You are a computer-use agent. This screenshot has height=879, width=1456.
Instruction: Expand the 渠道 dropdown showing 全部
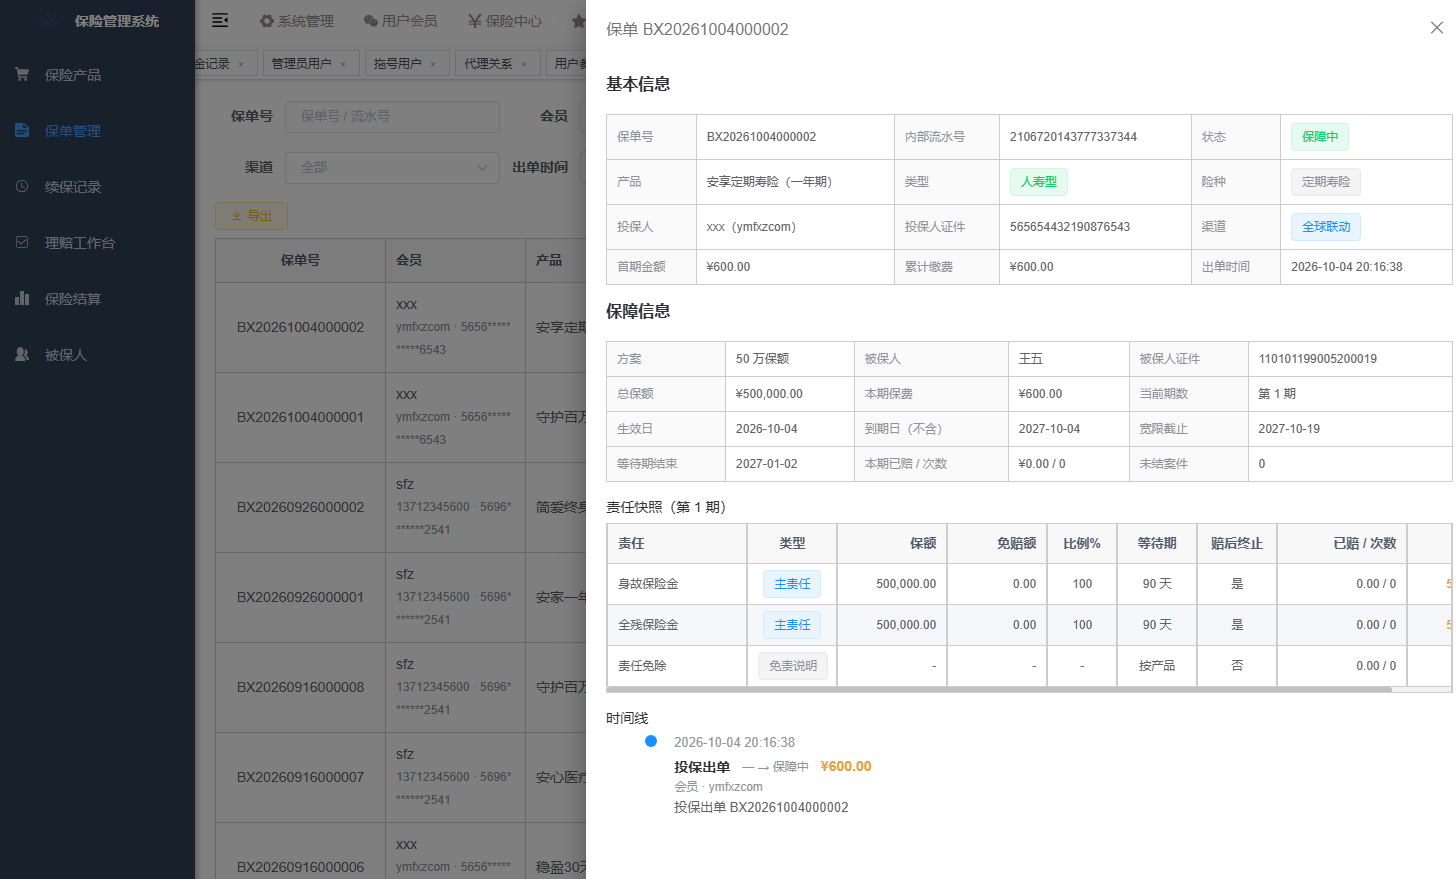point(392,167)
